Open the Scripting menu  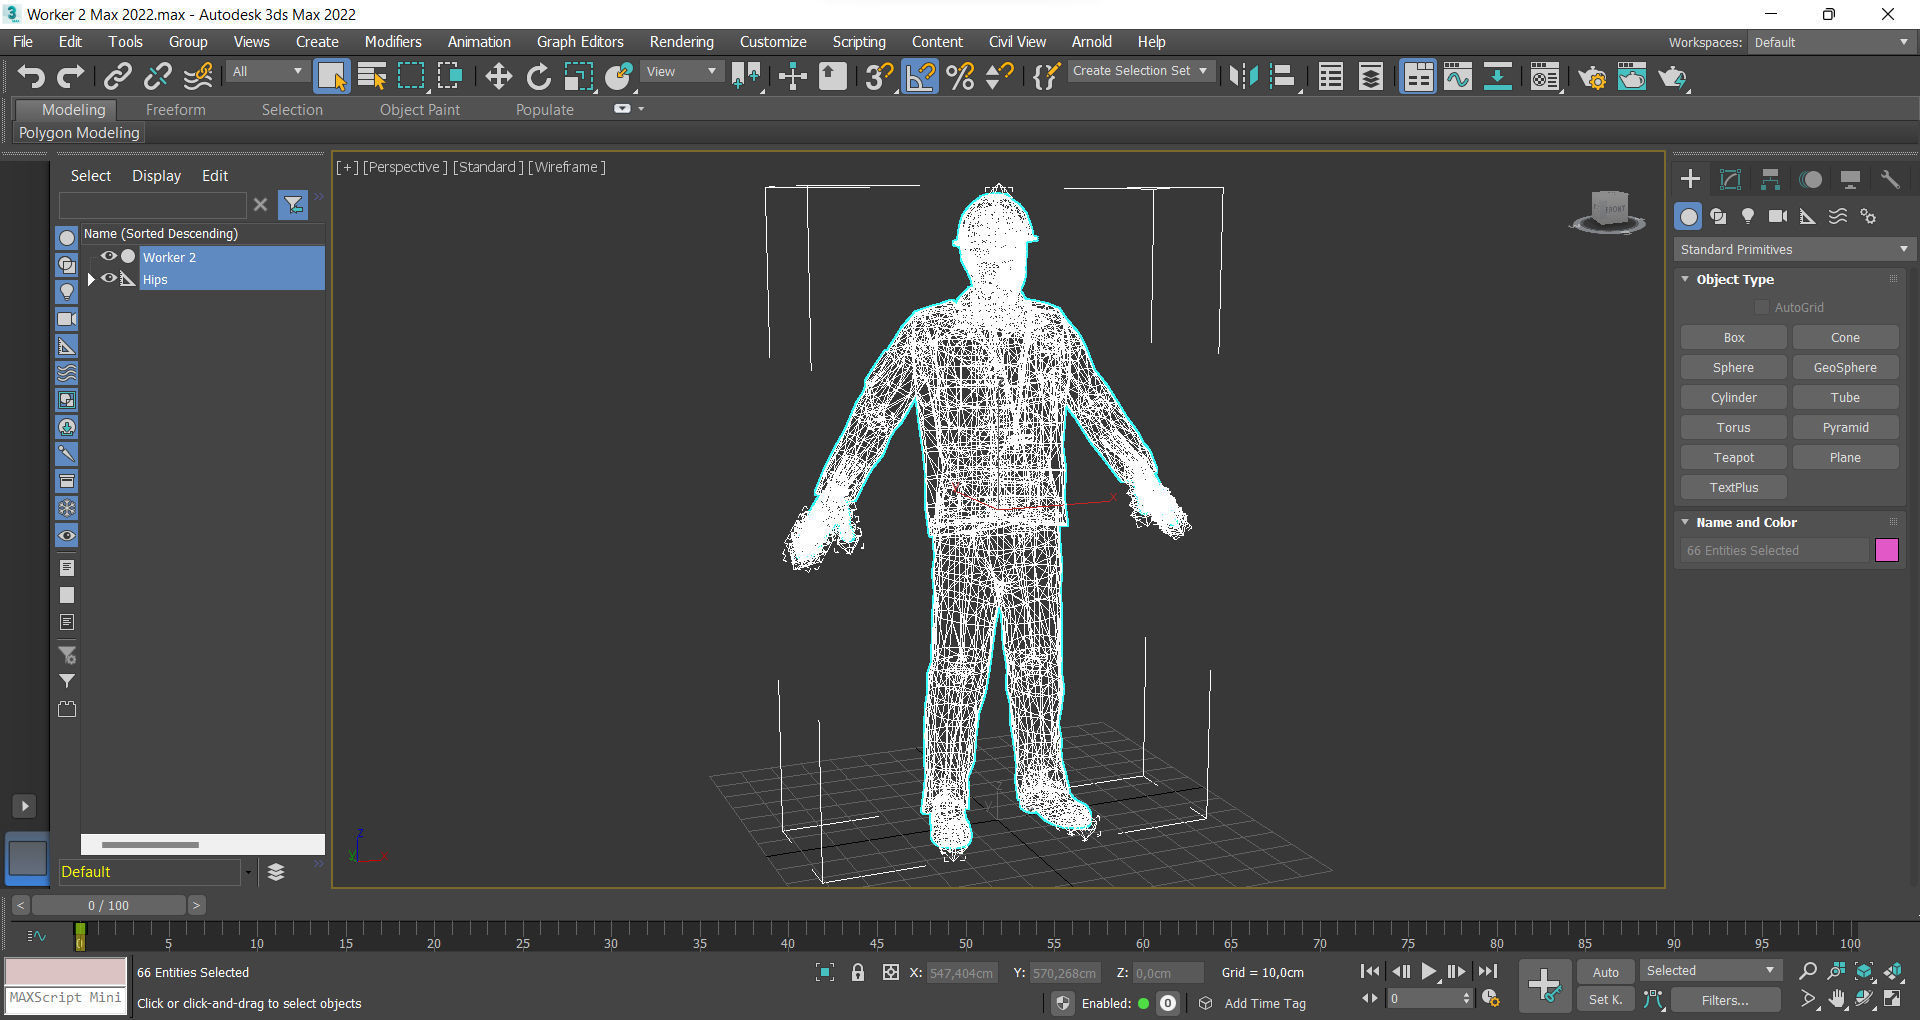point(859,41)
